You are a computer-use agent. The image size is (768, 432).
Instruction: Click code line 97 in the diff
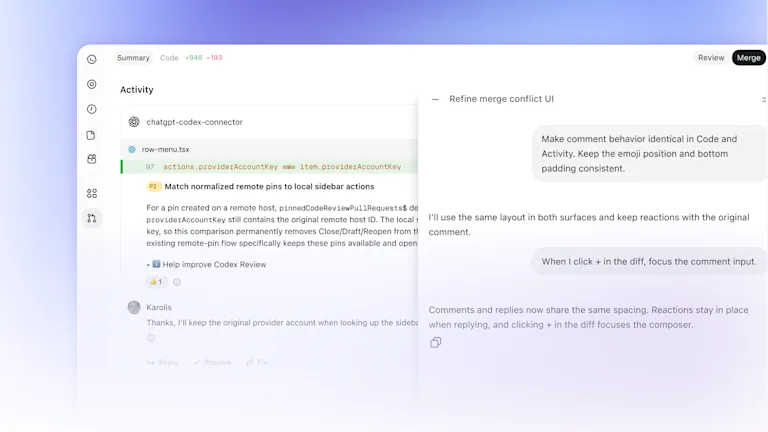pos(269,167)
